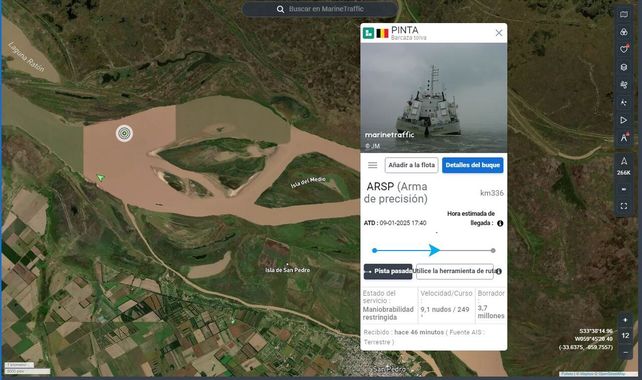The height and width of the screenshot is (380, 642).
Task: Zoom in the map with plus button
Action: pos(625,320)
